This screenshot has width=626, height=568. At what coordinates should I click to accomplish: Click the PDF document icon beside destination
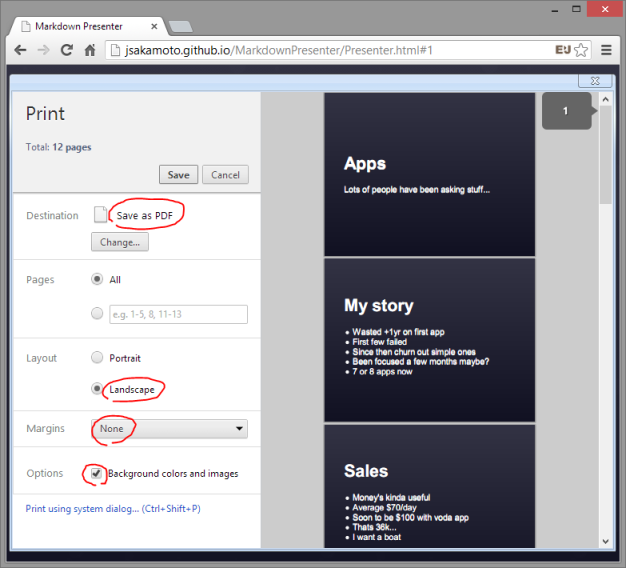[x=100, y=215]
